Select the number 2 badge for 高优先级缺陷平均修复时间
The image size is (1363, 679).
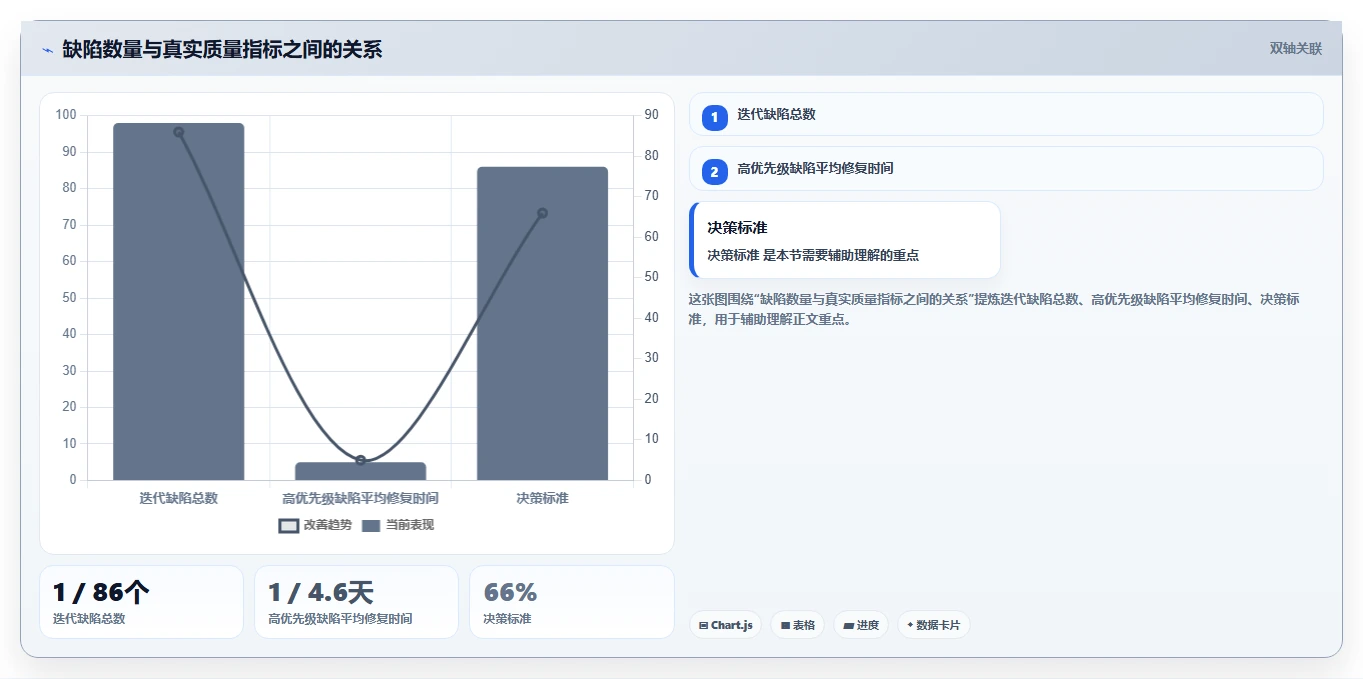[x=714, y=172]
